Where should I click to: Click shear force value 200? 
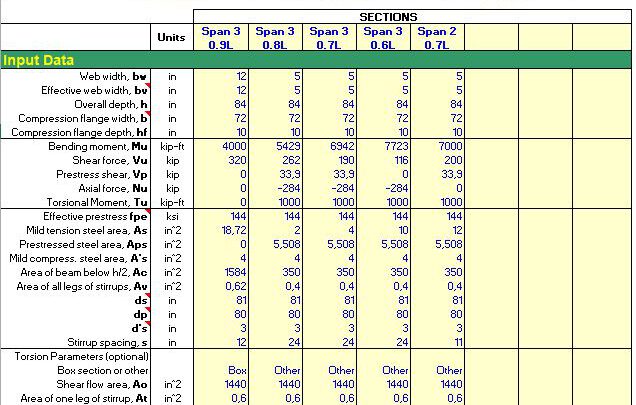453,161
